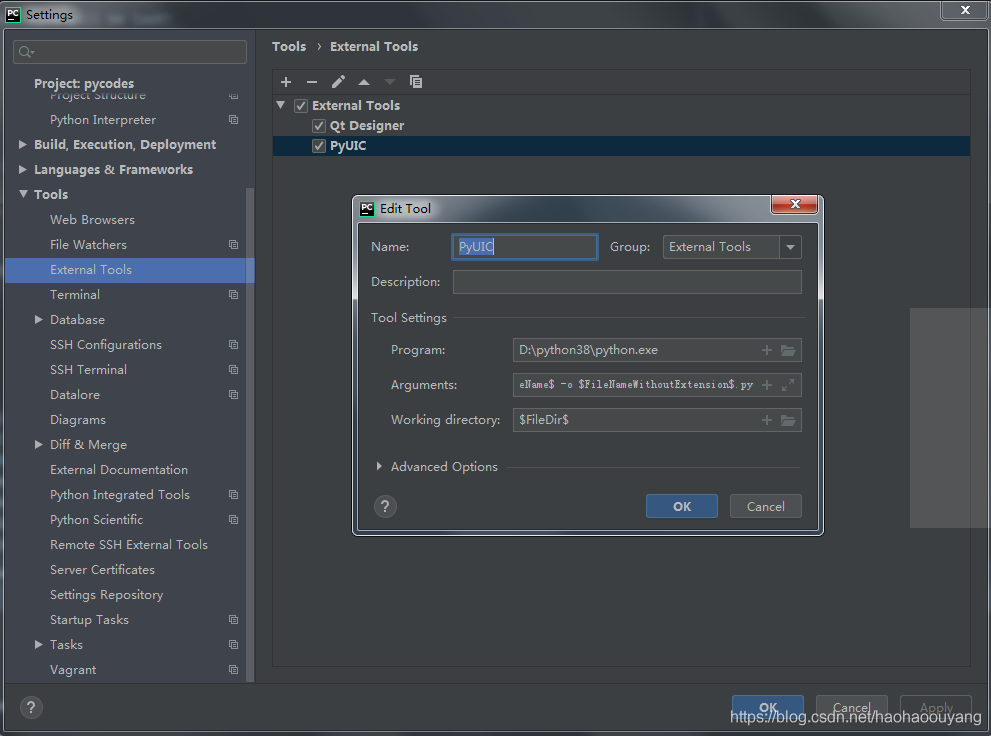Expand the Database settings node
This screenshot has height=736, width=991.
(39, 320)
